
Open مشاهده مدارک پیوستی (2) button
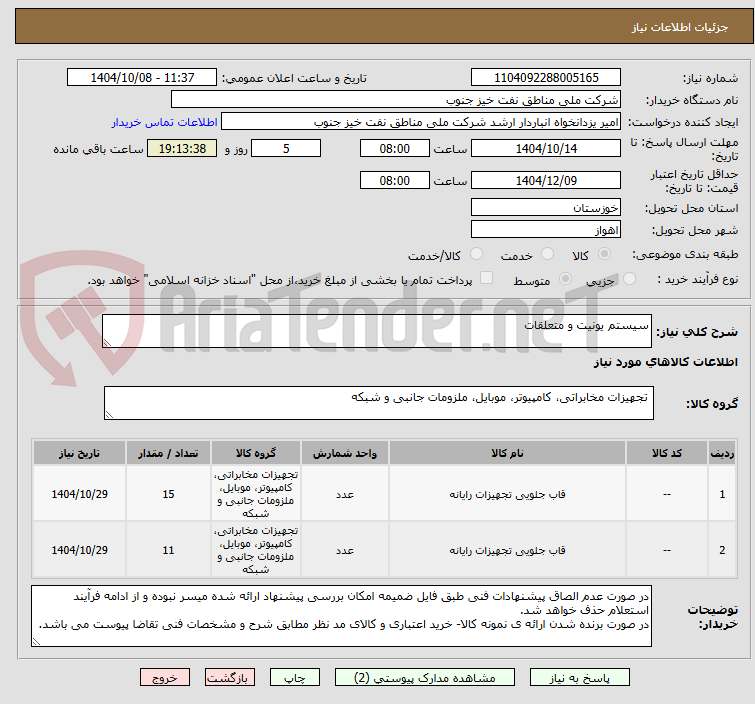coord(425,677)
